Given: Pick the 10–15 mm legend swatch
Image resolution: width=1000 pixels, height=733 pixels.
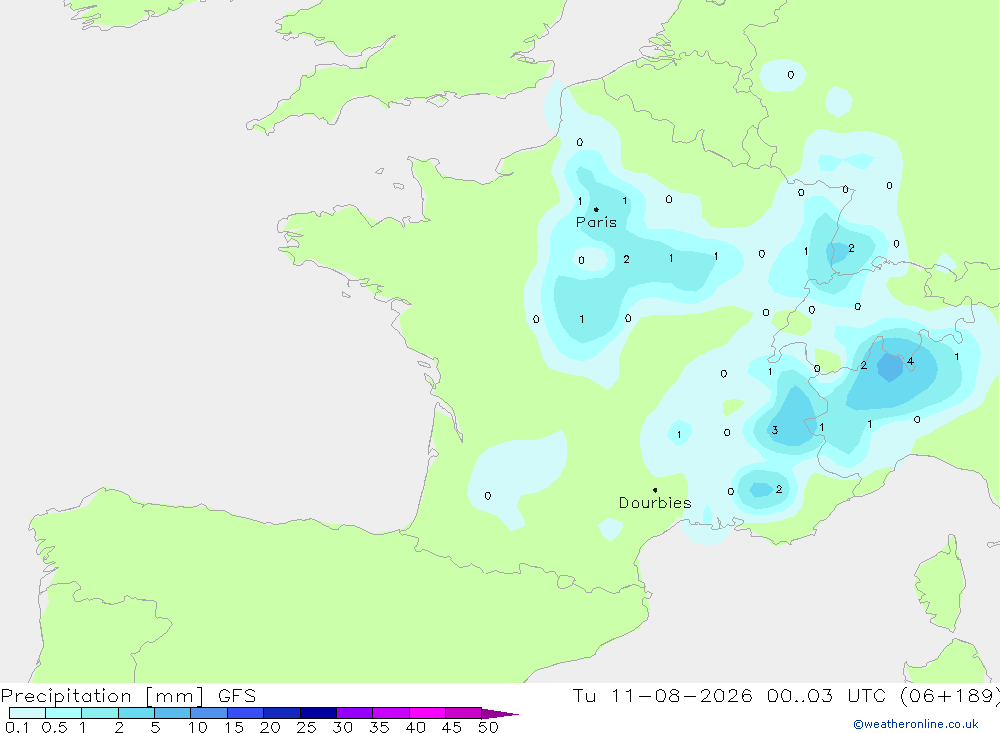Looking at the screenshot, I should [209, 713].
